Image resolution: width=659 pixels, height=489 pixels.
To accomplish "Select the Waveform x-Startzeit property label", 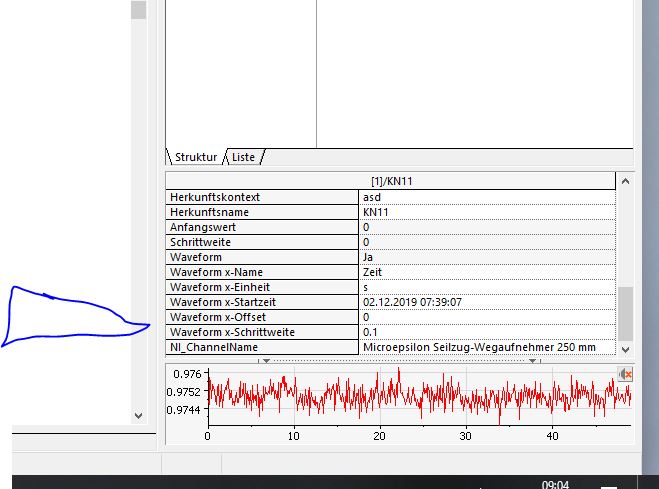I will coord(262,302).
